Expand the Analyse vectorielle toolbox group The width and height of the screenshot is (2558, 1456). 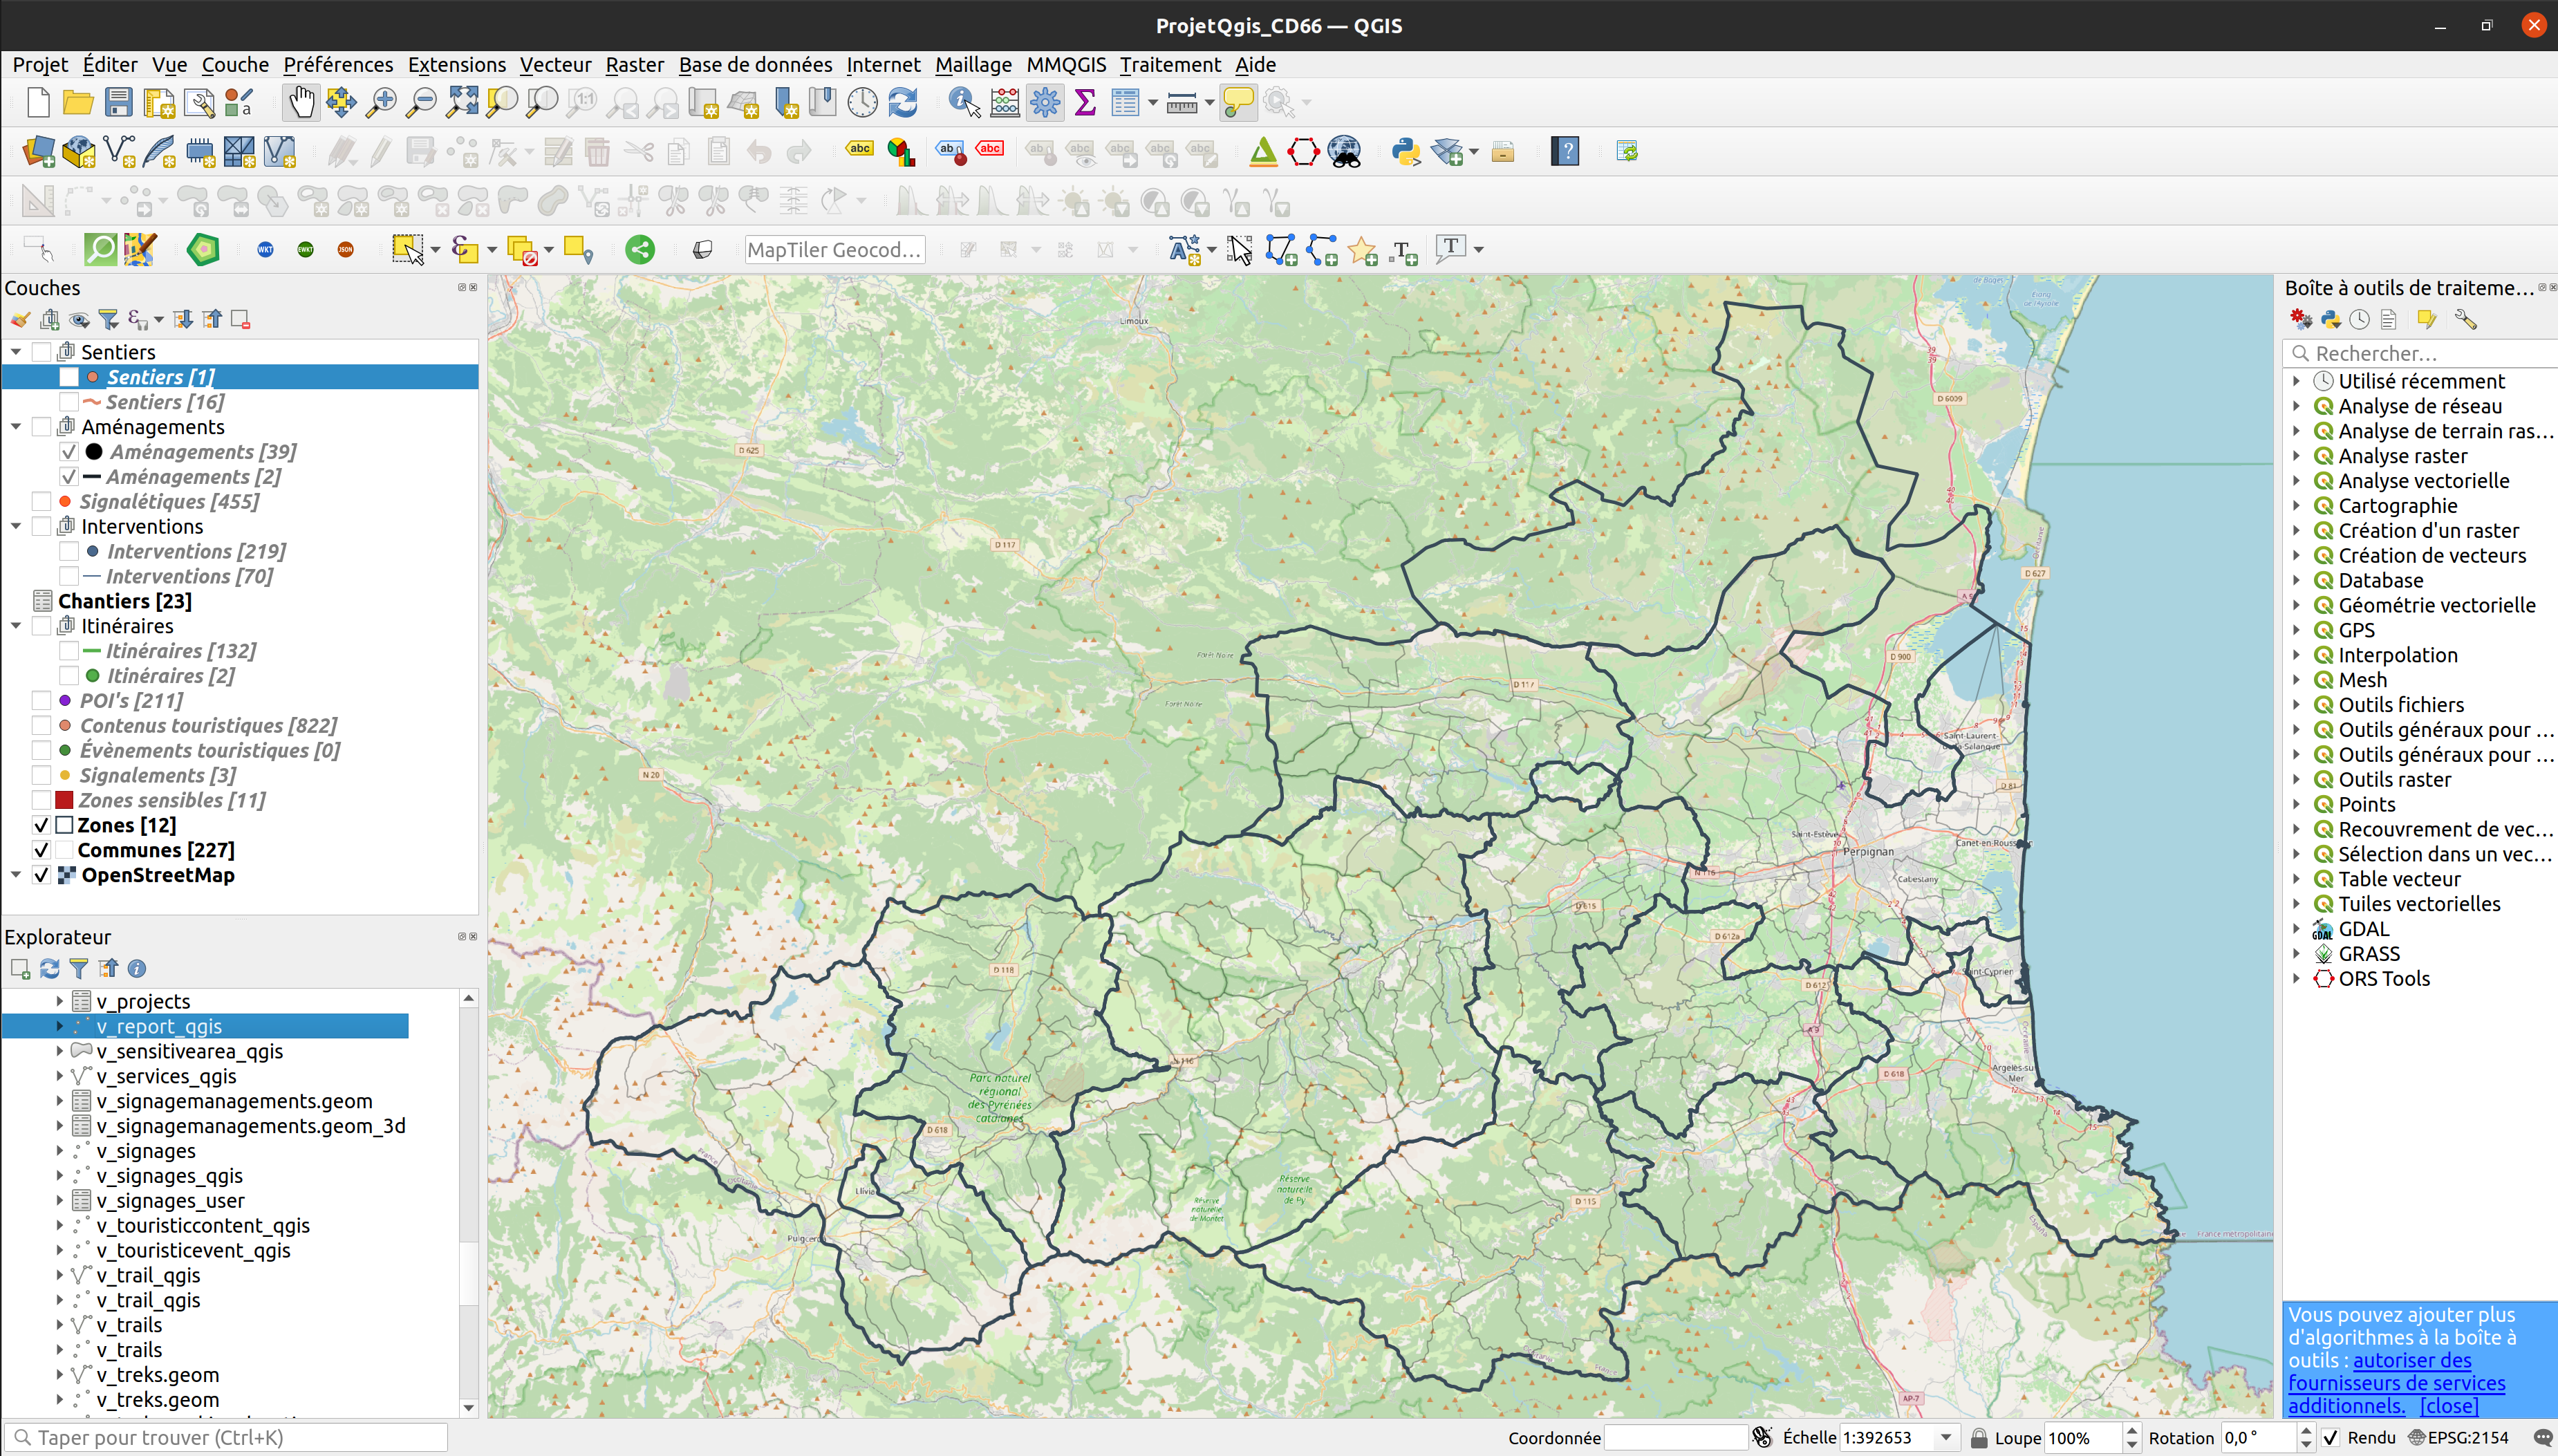pos(2297,480)
